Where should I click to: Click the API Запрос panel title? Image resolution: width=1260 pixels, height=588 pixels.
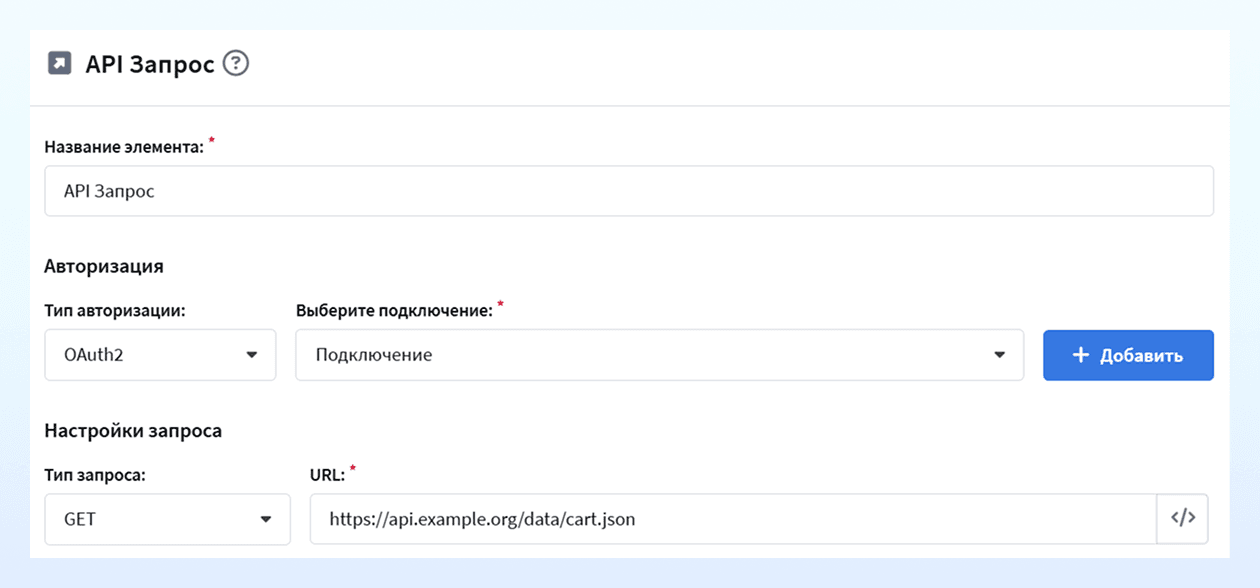tap(150, 64)
